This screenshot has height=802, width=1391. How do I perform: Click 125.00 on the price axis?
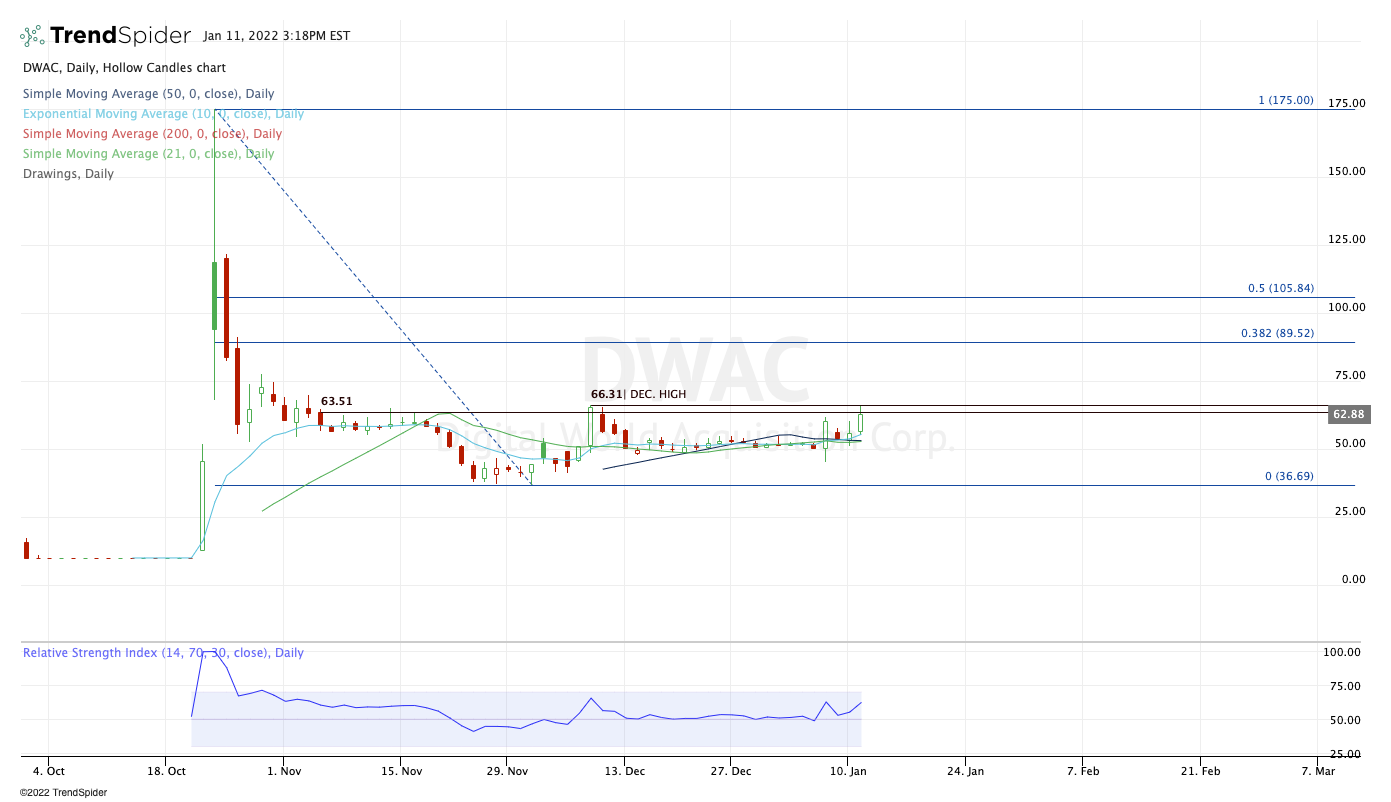1346,239
